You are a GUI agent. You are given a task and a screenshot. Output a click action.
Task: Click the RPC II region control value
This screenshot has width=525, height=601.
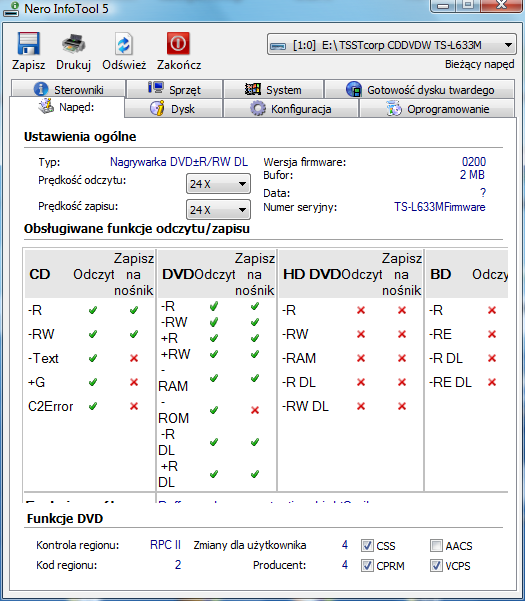pyautogui.click(x=165, y=545)
